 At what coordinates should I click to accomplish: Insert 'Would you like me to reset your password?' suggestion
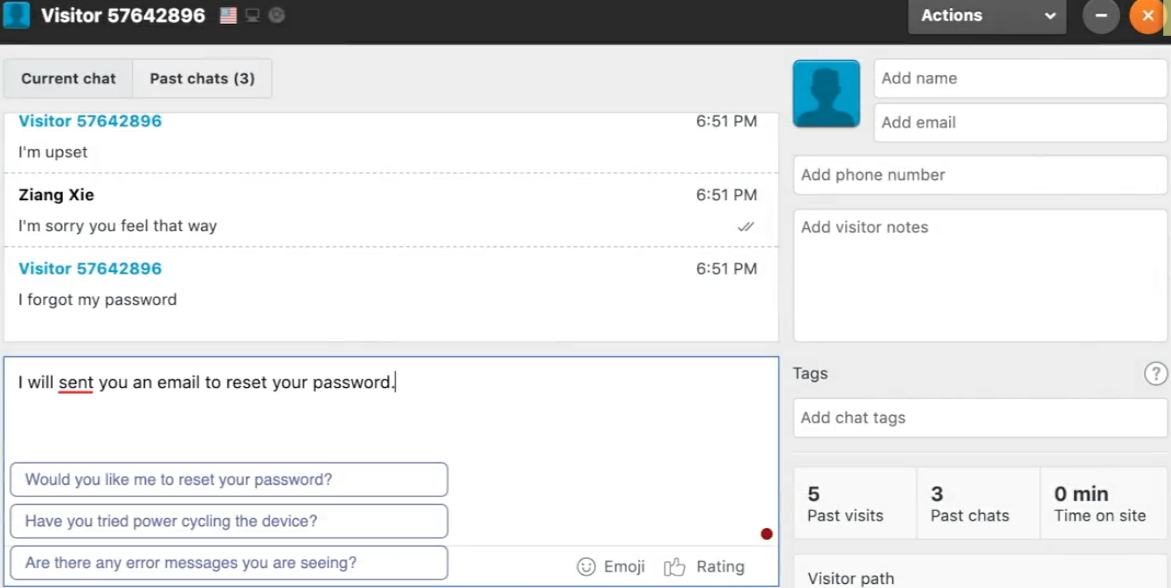pos(229,480)
